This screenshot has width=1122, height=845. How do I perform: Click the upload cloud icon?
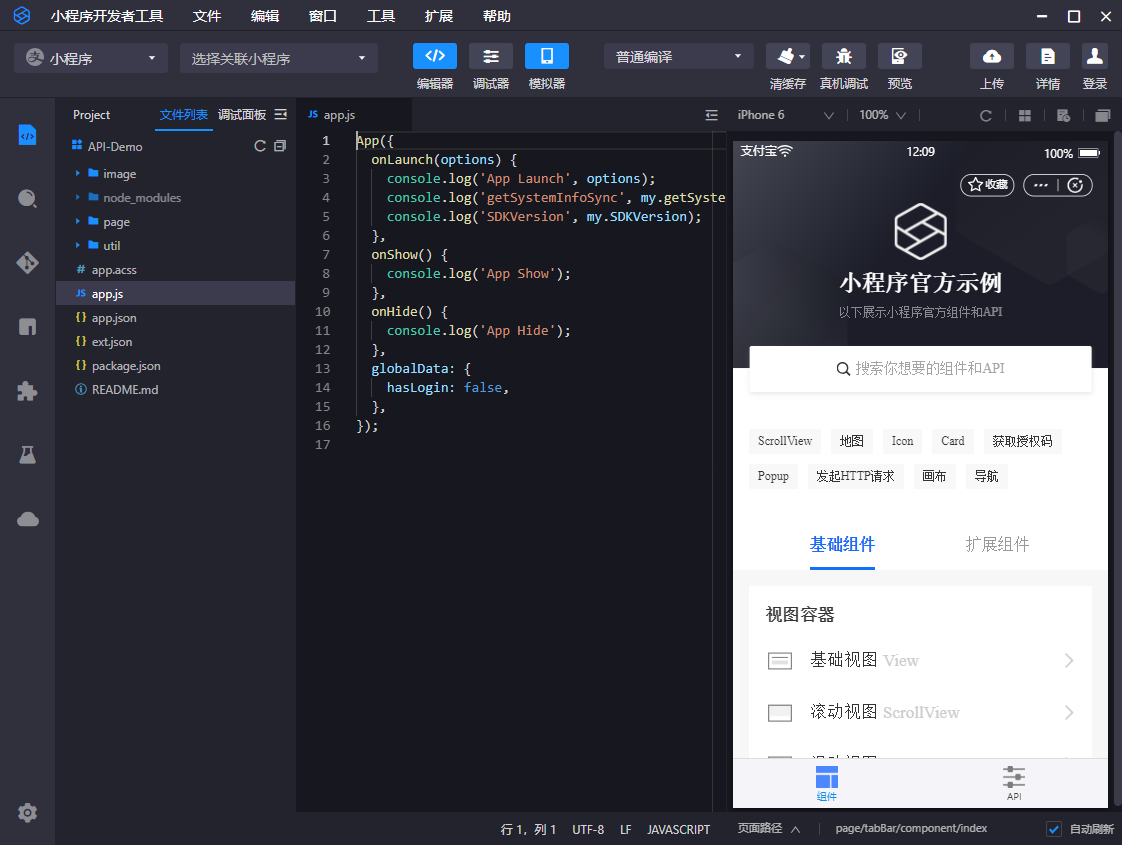click(992, 57)
